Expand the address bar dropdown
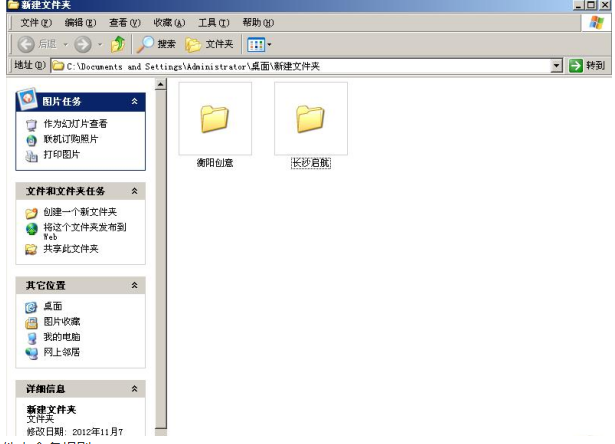615x444 pixels. click(x=557, y=66)
